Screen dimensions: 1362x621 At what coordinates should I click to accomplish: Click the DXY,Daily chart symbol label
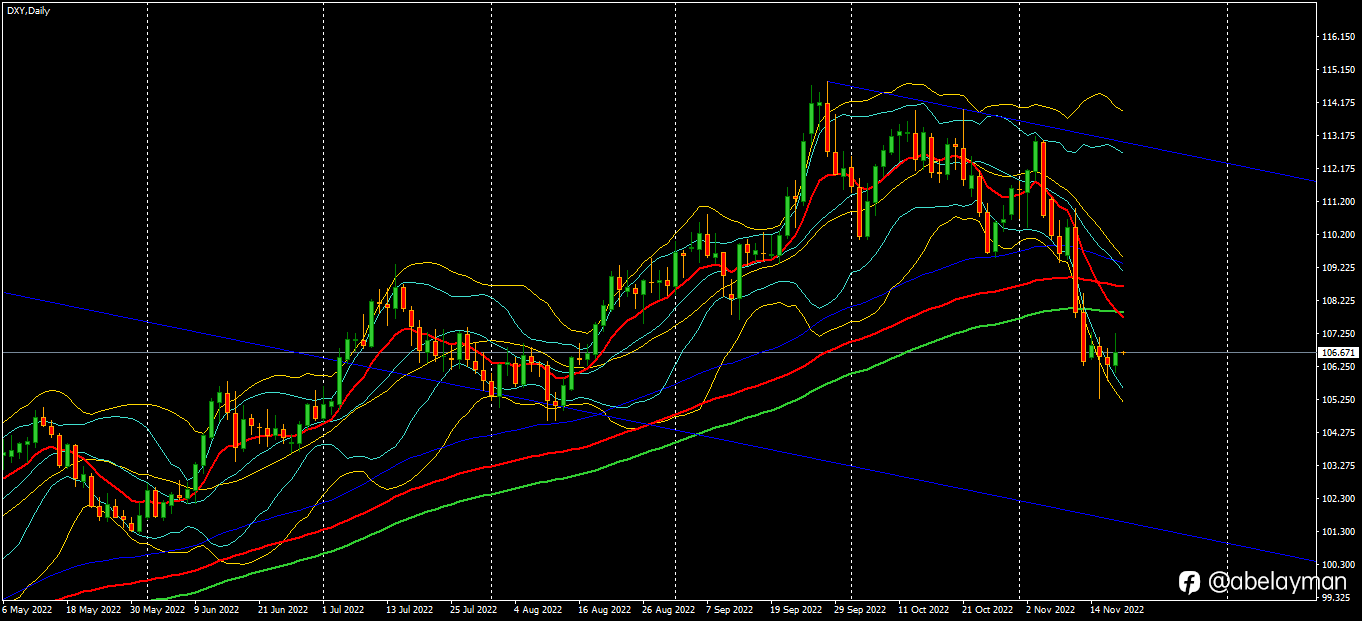pyautogui.click(x=27, y=11)
